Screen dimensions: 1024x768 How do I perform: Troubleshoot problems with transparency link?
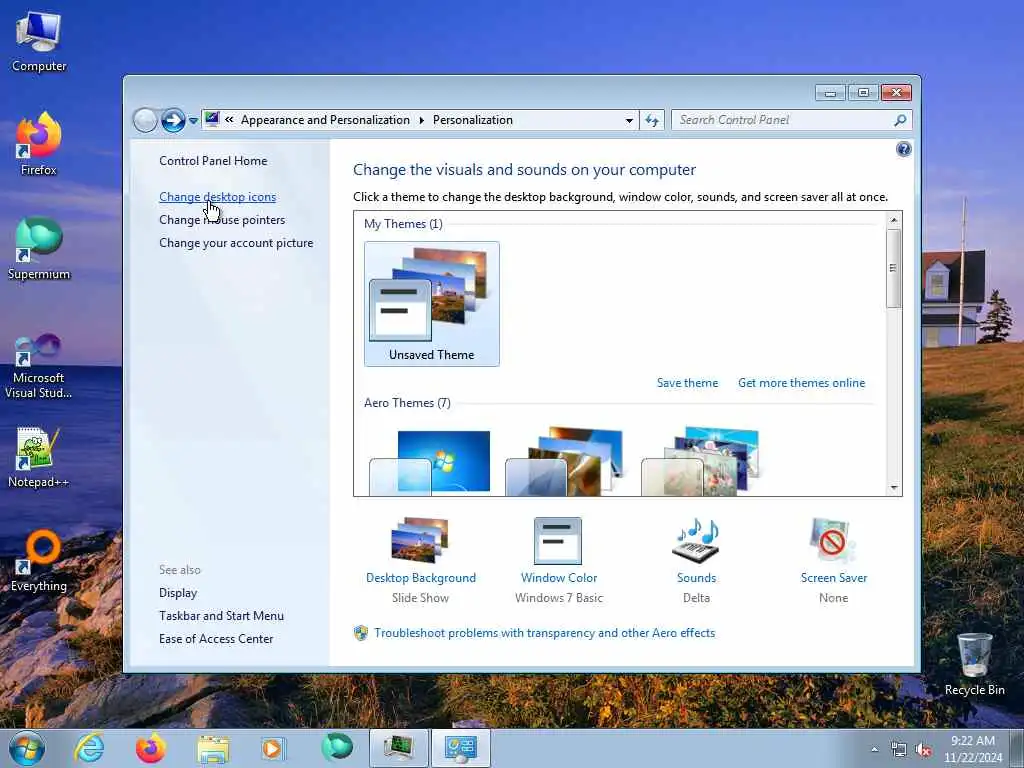[544, 633]
